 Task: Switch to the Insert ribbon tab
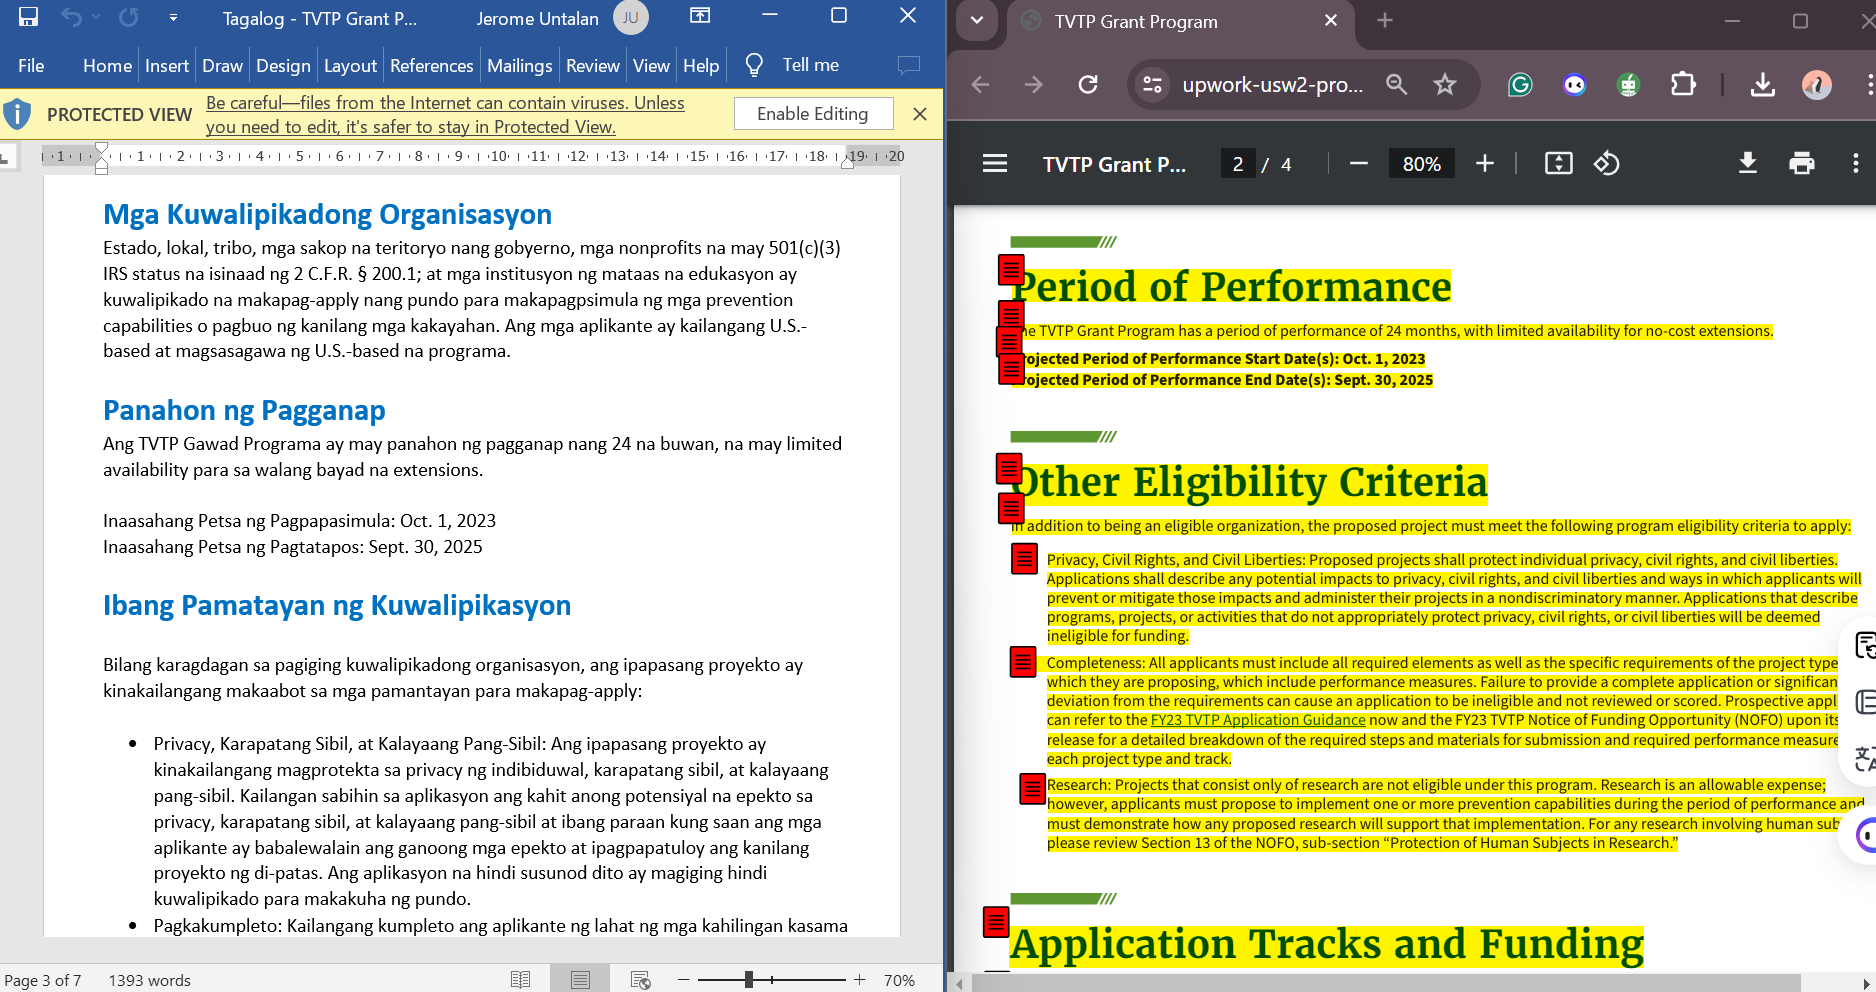[x=167, y=65]
